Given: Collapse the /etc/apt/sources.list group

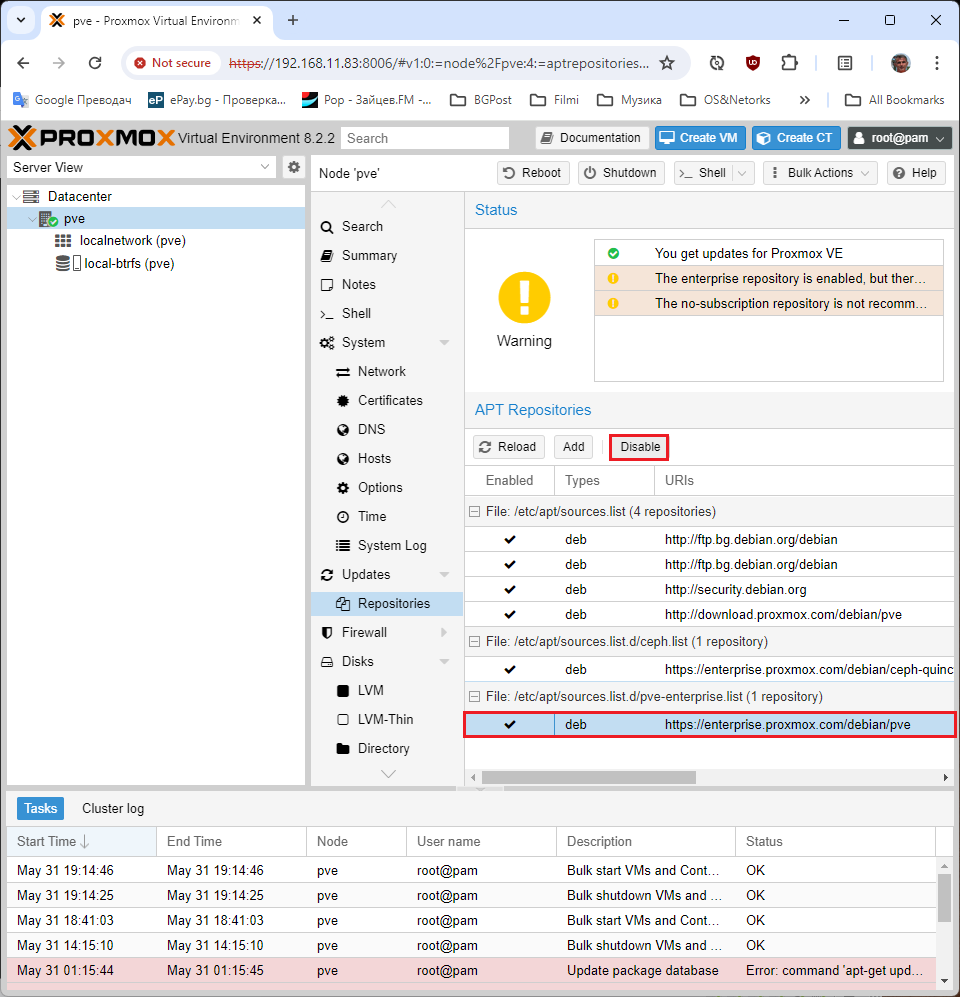Looking at the screenshot, I should [x=474, y=512].
